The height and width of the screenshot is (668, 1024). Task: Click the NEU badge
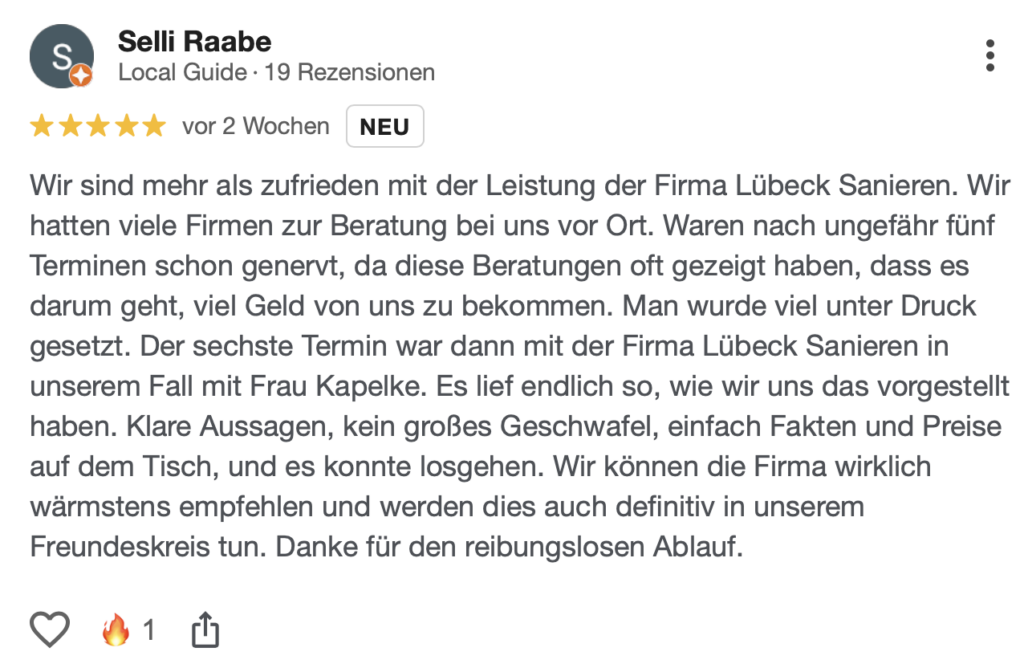[385, 127]
